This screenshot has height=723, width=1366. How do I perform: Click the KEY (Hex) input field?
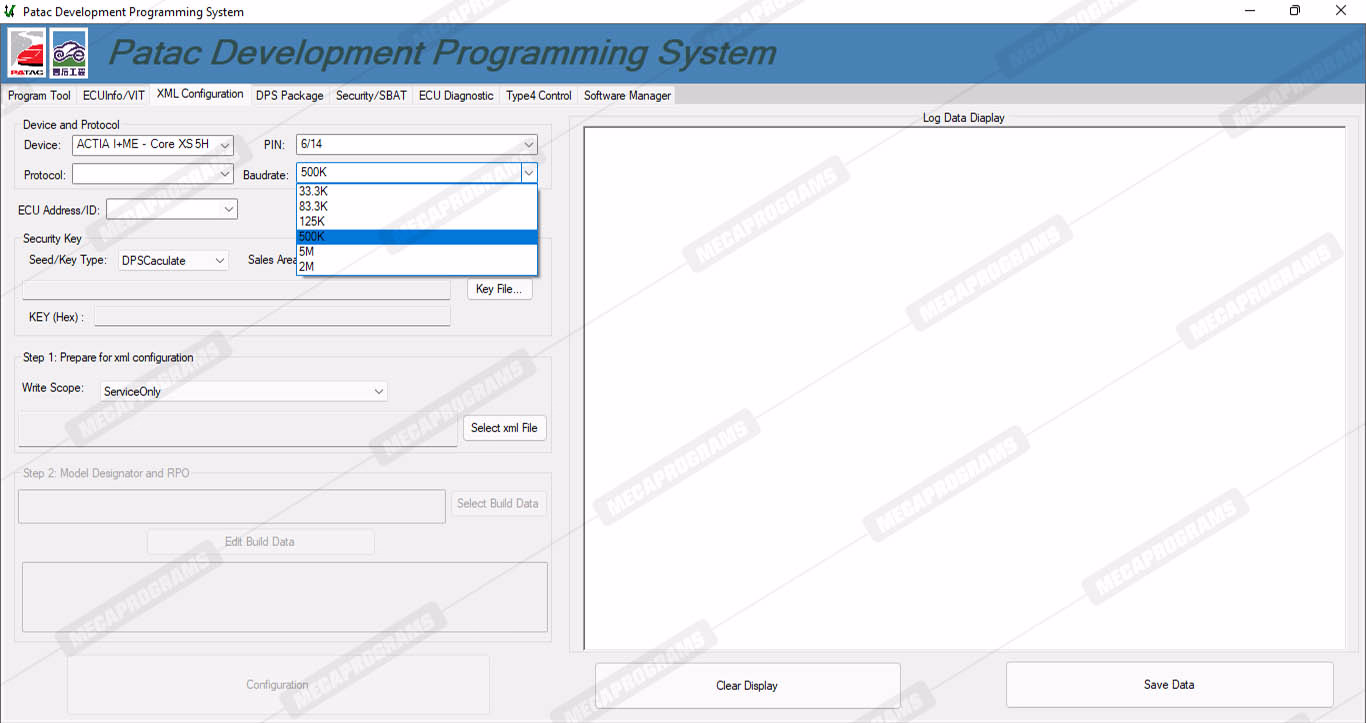272,317
